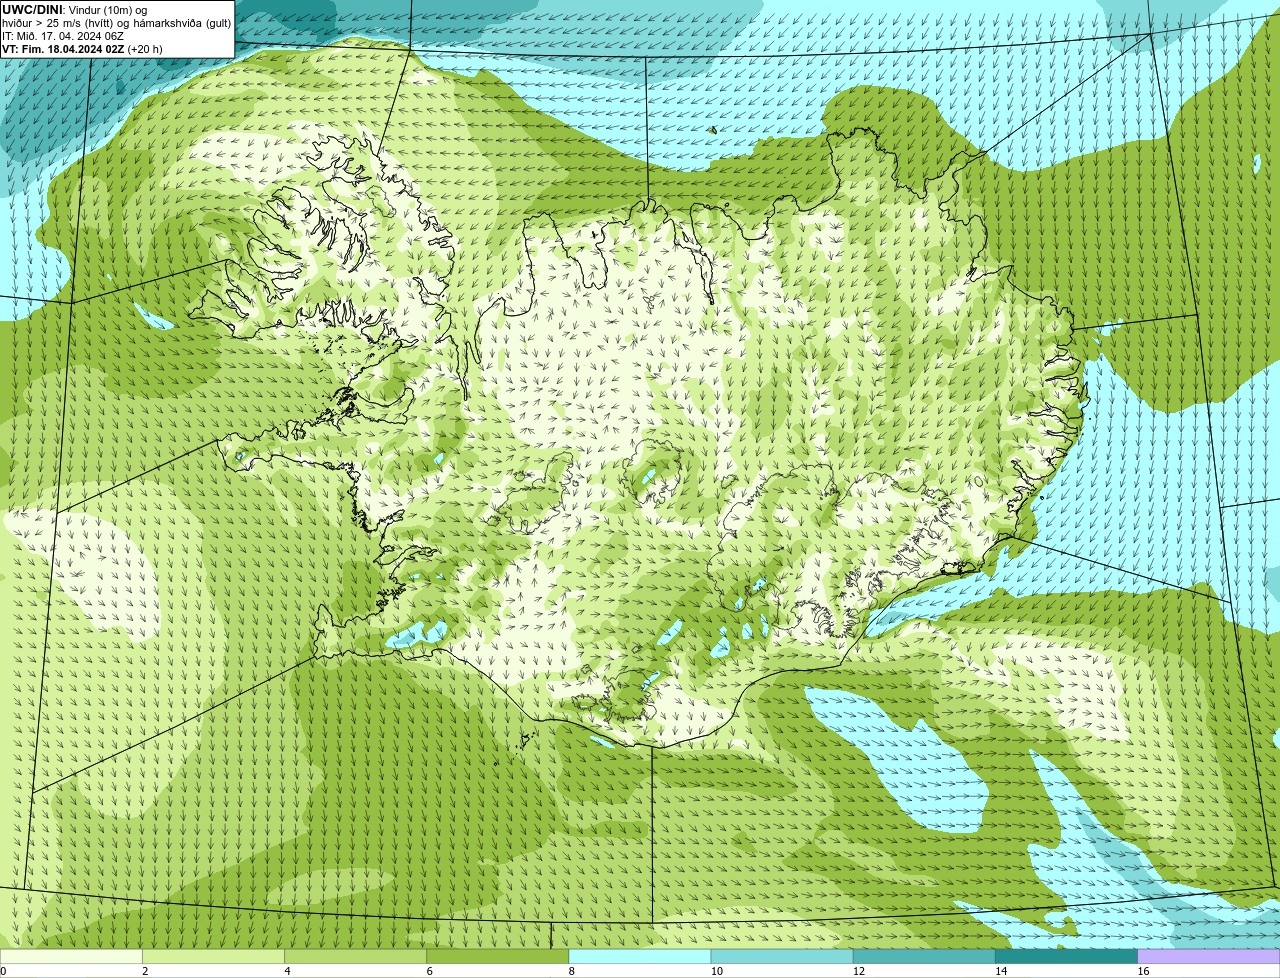Click the "14" tick label on scale
1280x978 pixels.
(x=1001, y=971)
